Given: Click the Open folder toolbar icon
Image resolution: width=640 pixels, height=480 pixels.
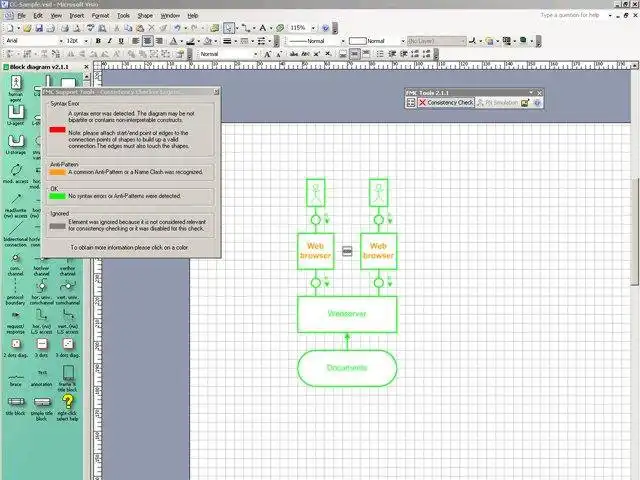Looking at the screenshot, I should tap(27, 28).
